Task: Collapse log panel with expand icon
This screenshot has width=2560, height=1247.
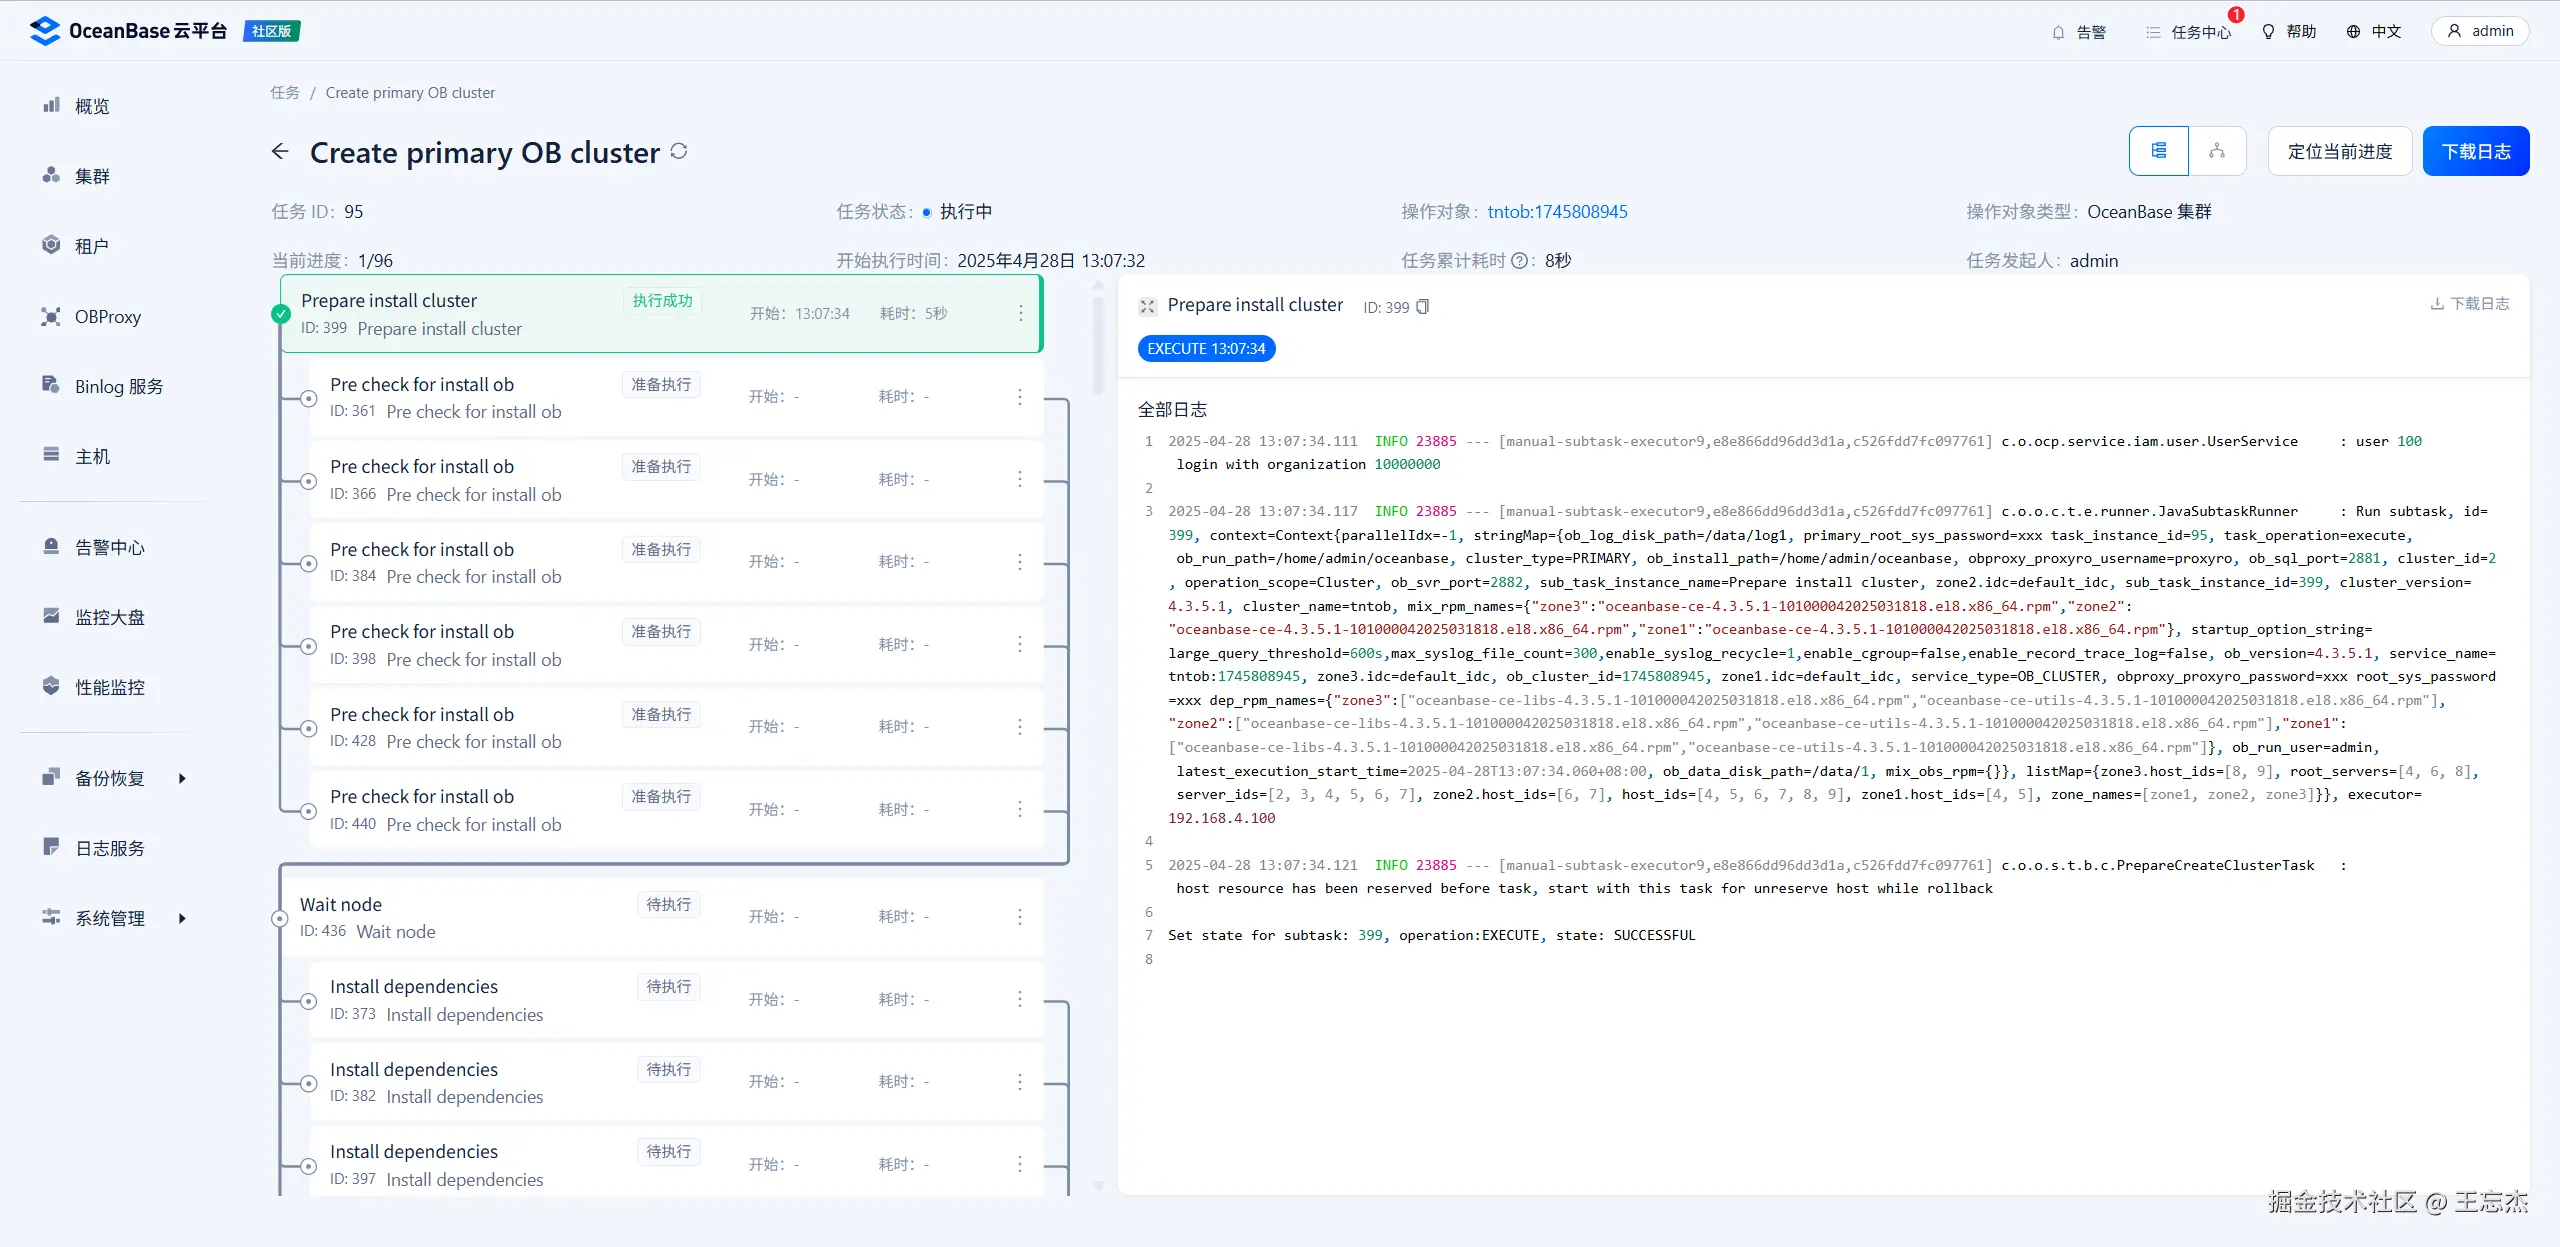Action: (1148, 306)
